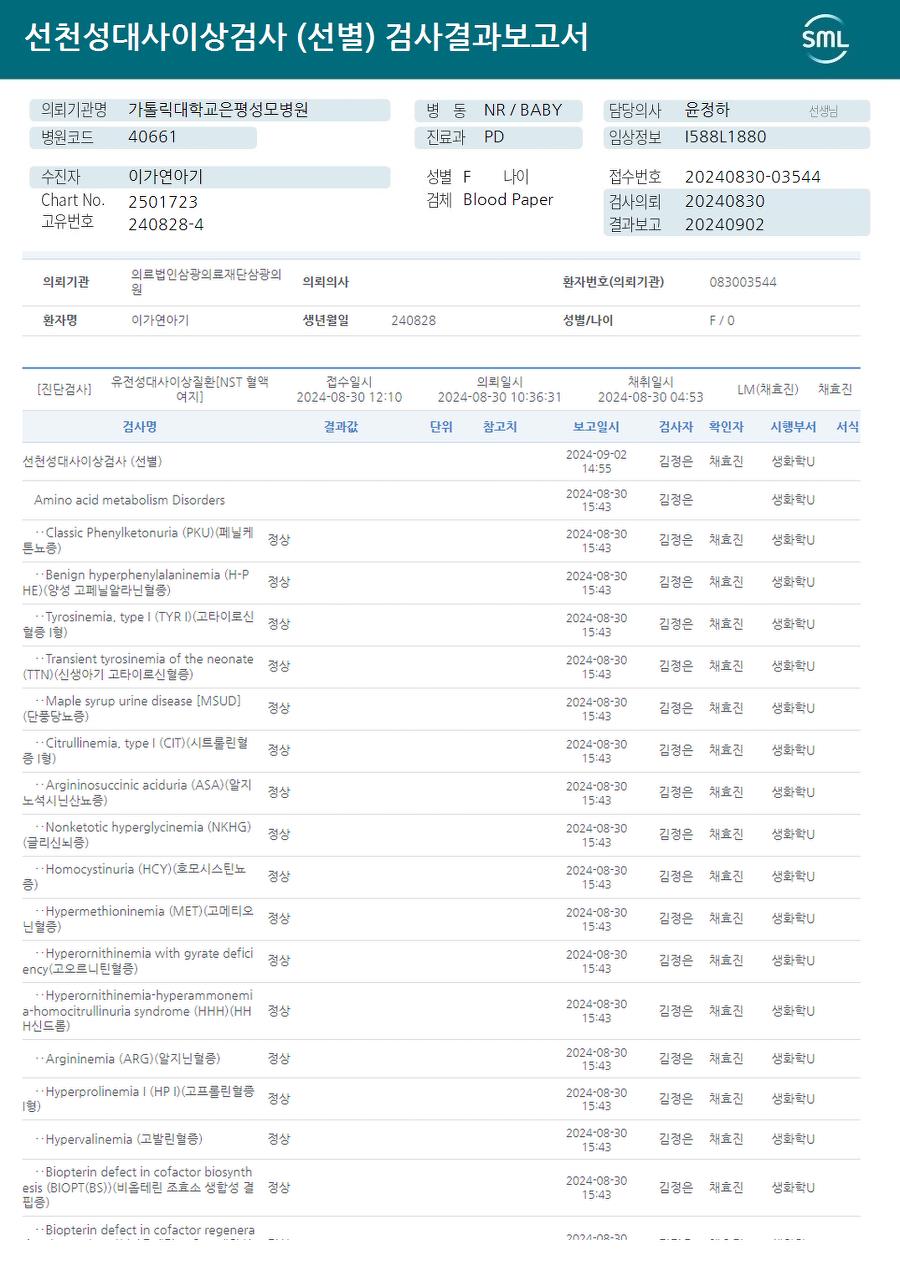Click the patient number '083003544'
Viewport: 900px width, 1271px height.
[743, 282]
